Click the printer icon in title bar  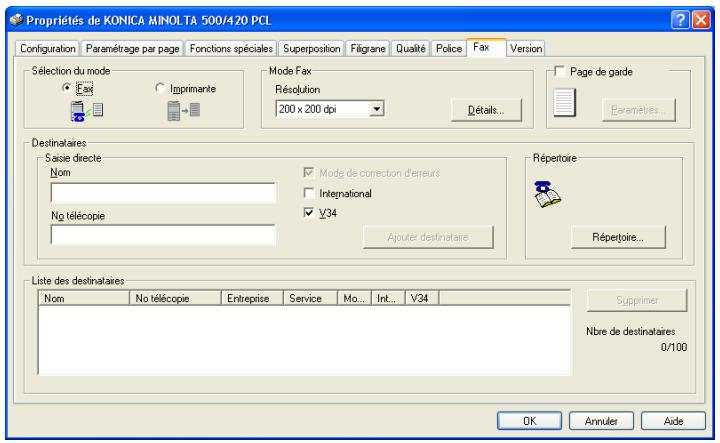click(17, 20)
